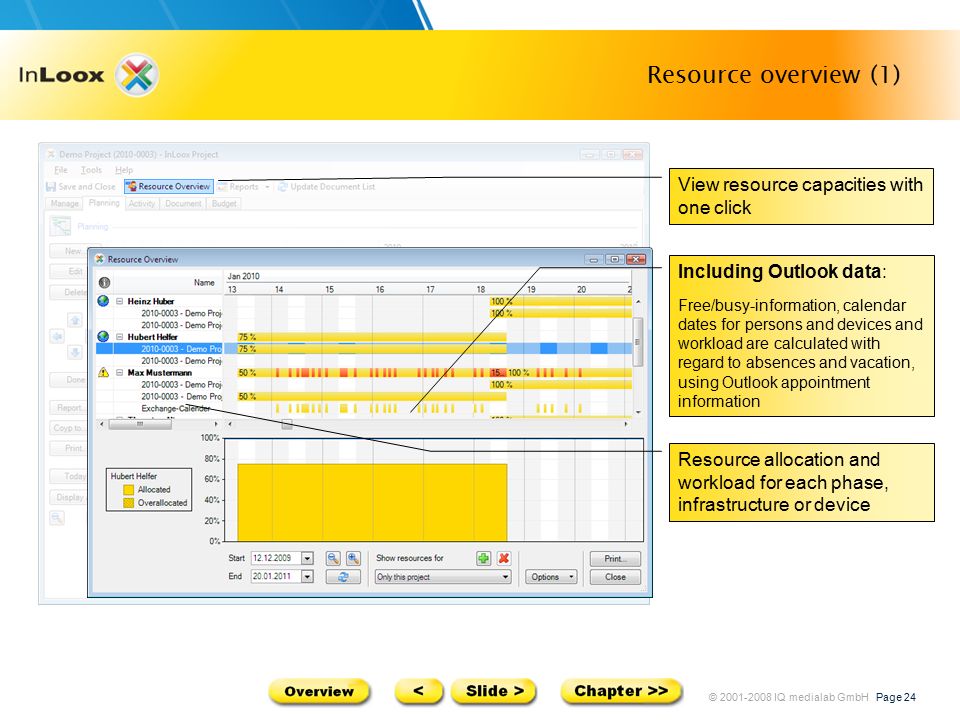Click the Done button in the project window
Image resolution: width=960 pixels, height=720 pixels.
67,380
